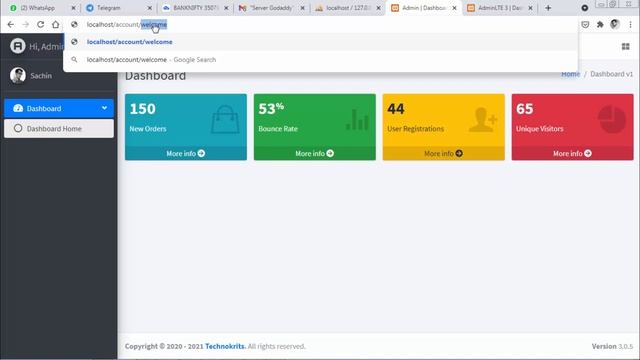The width and height of the screenshot is (640, 360).
Task: Go back using browser back arrow
Action: coord(11,24)
